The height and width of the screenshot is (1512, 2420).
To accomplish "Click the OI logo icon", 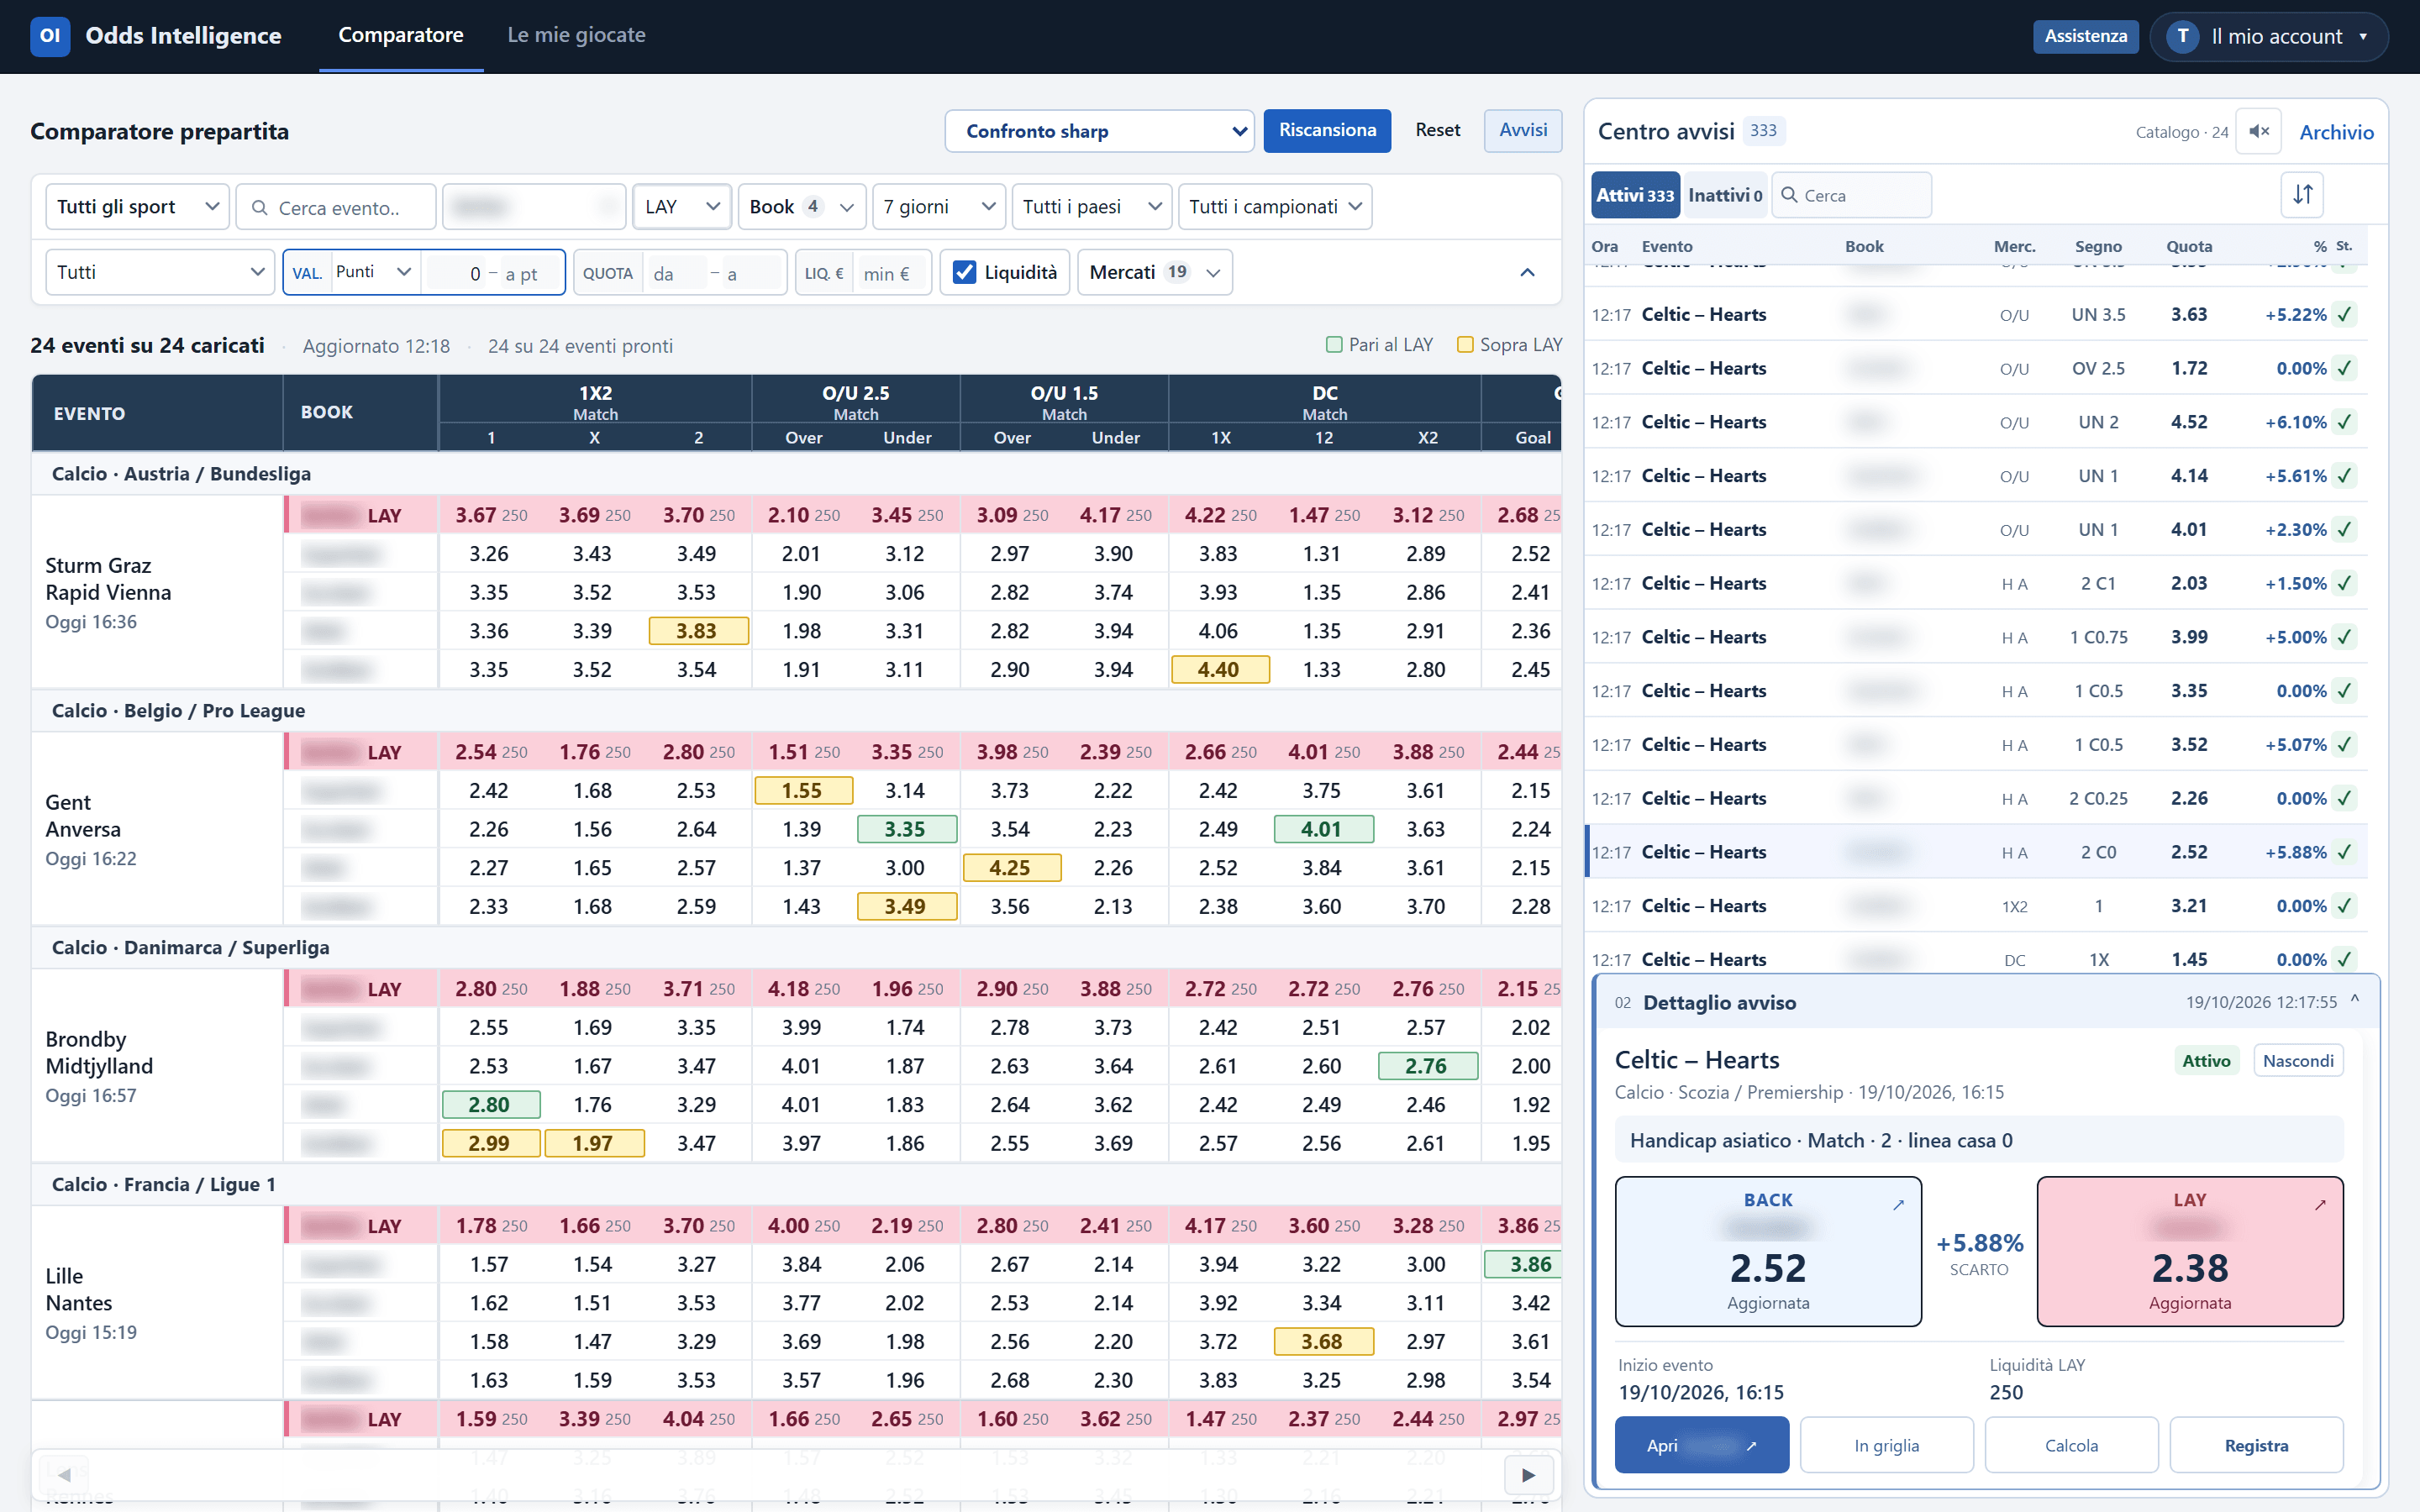I will [50, 36].
